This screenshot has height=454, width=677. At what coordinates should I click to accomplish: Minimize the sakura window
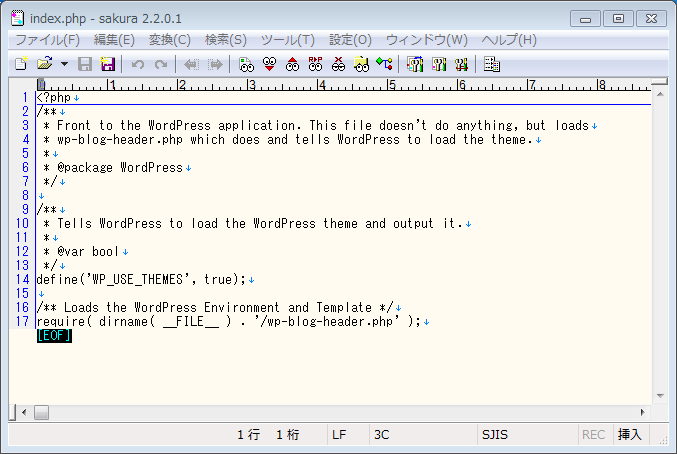tap(585, 19)
